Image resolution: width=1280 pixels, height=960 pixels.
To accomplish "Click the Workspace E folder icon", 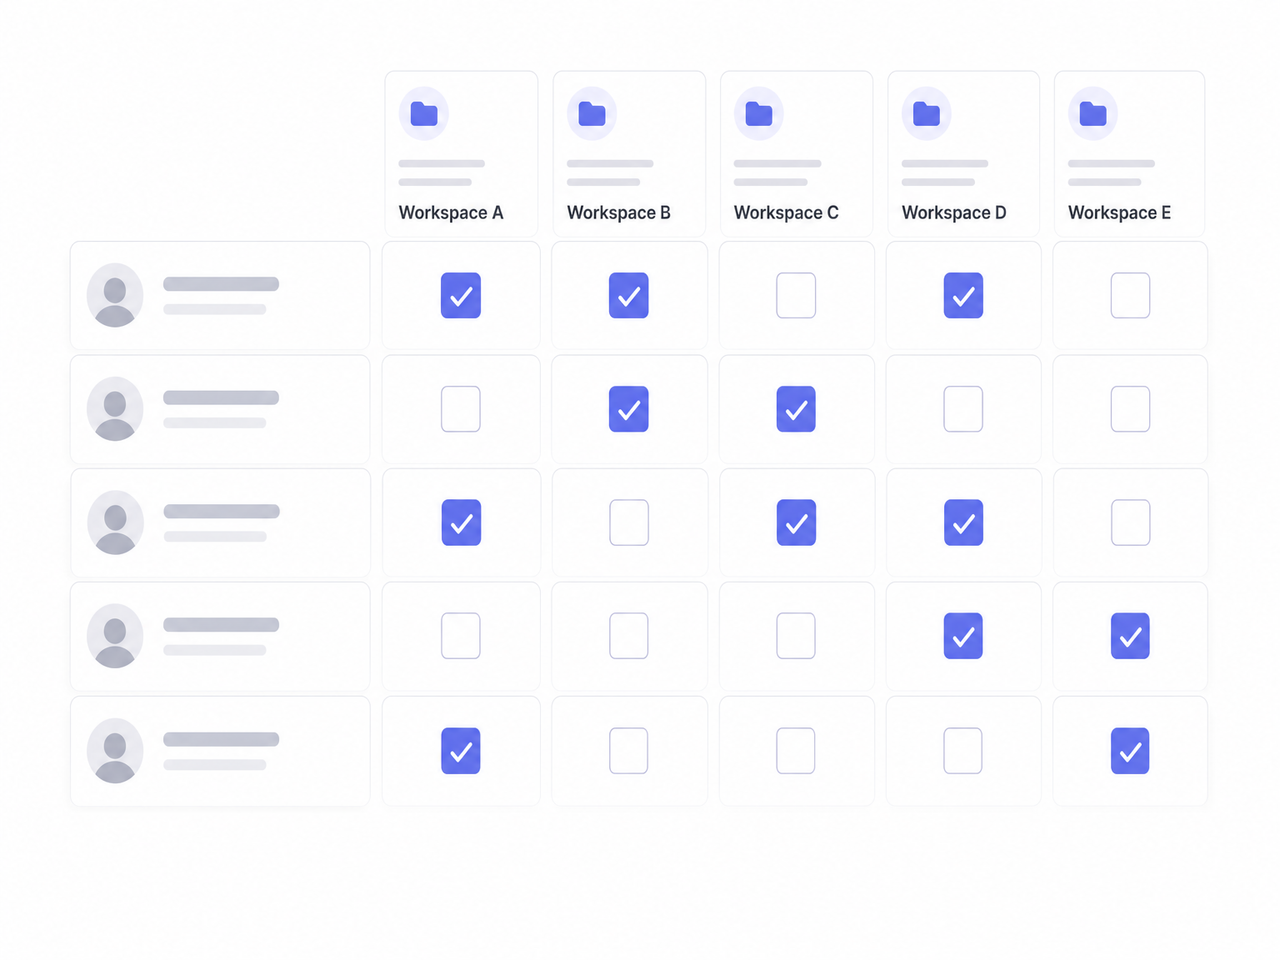I will [1093, 114].
